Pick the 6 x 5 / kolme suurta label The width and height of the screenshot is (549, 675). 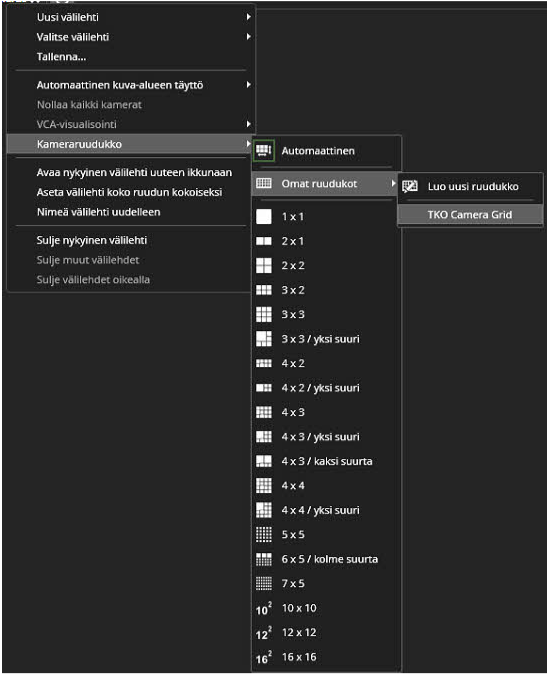tap(330, 559)
